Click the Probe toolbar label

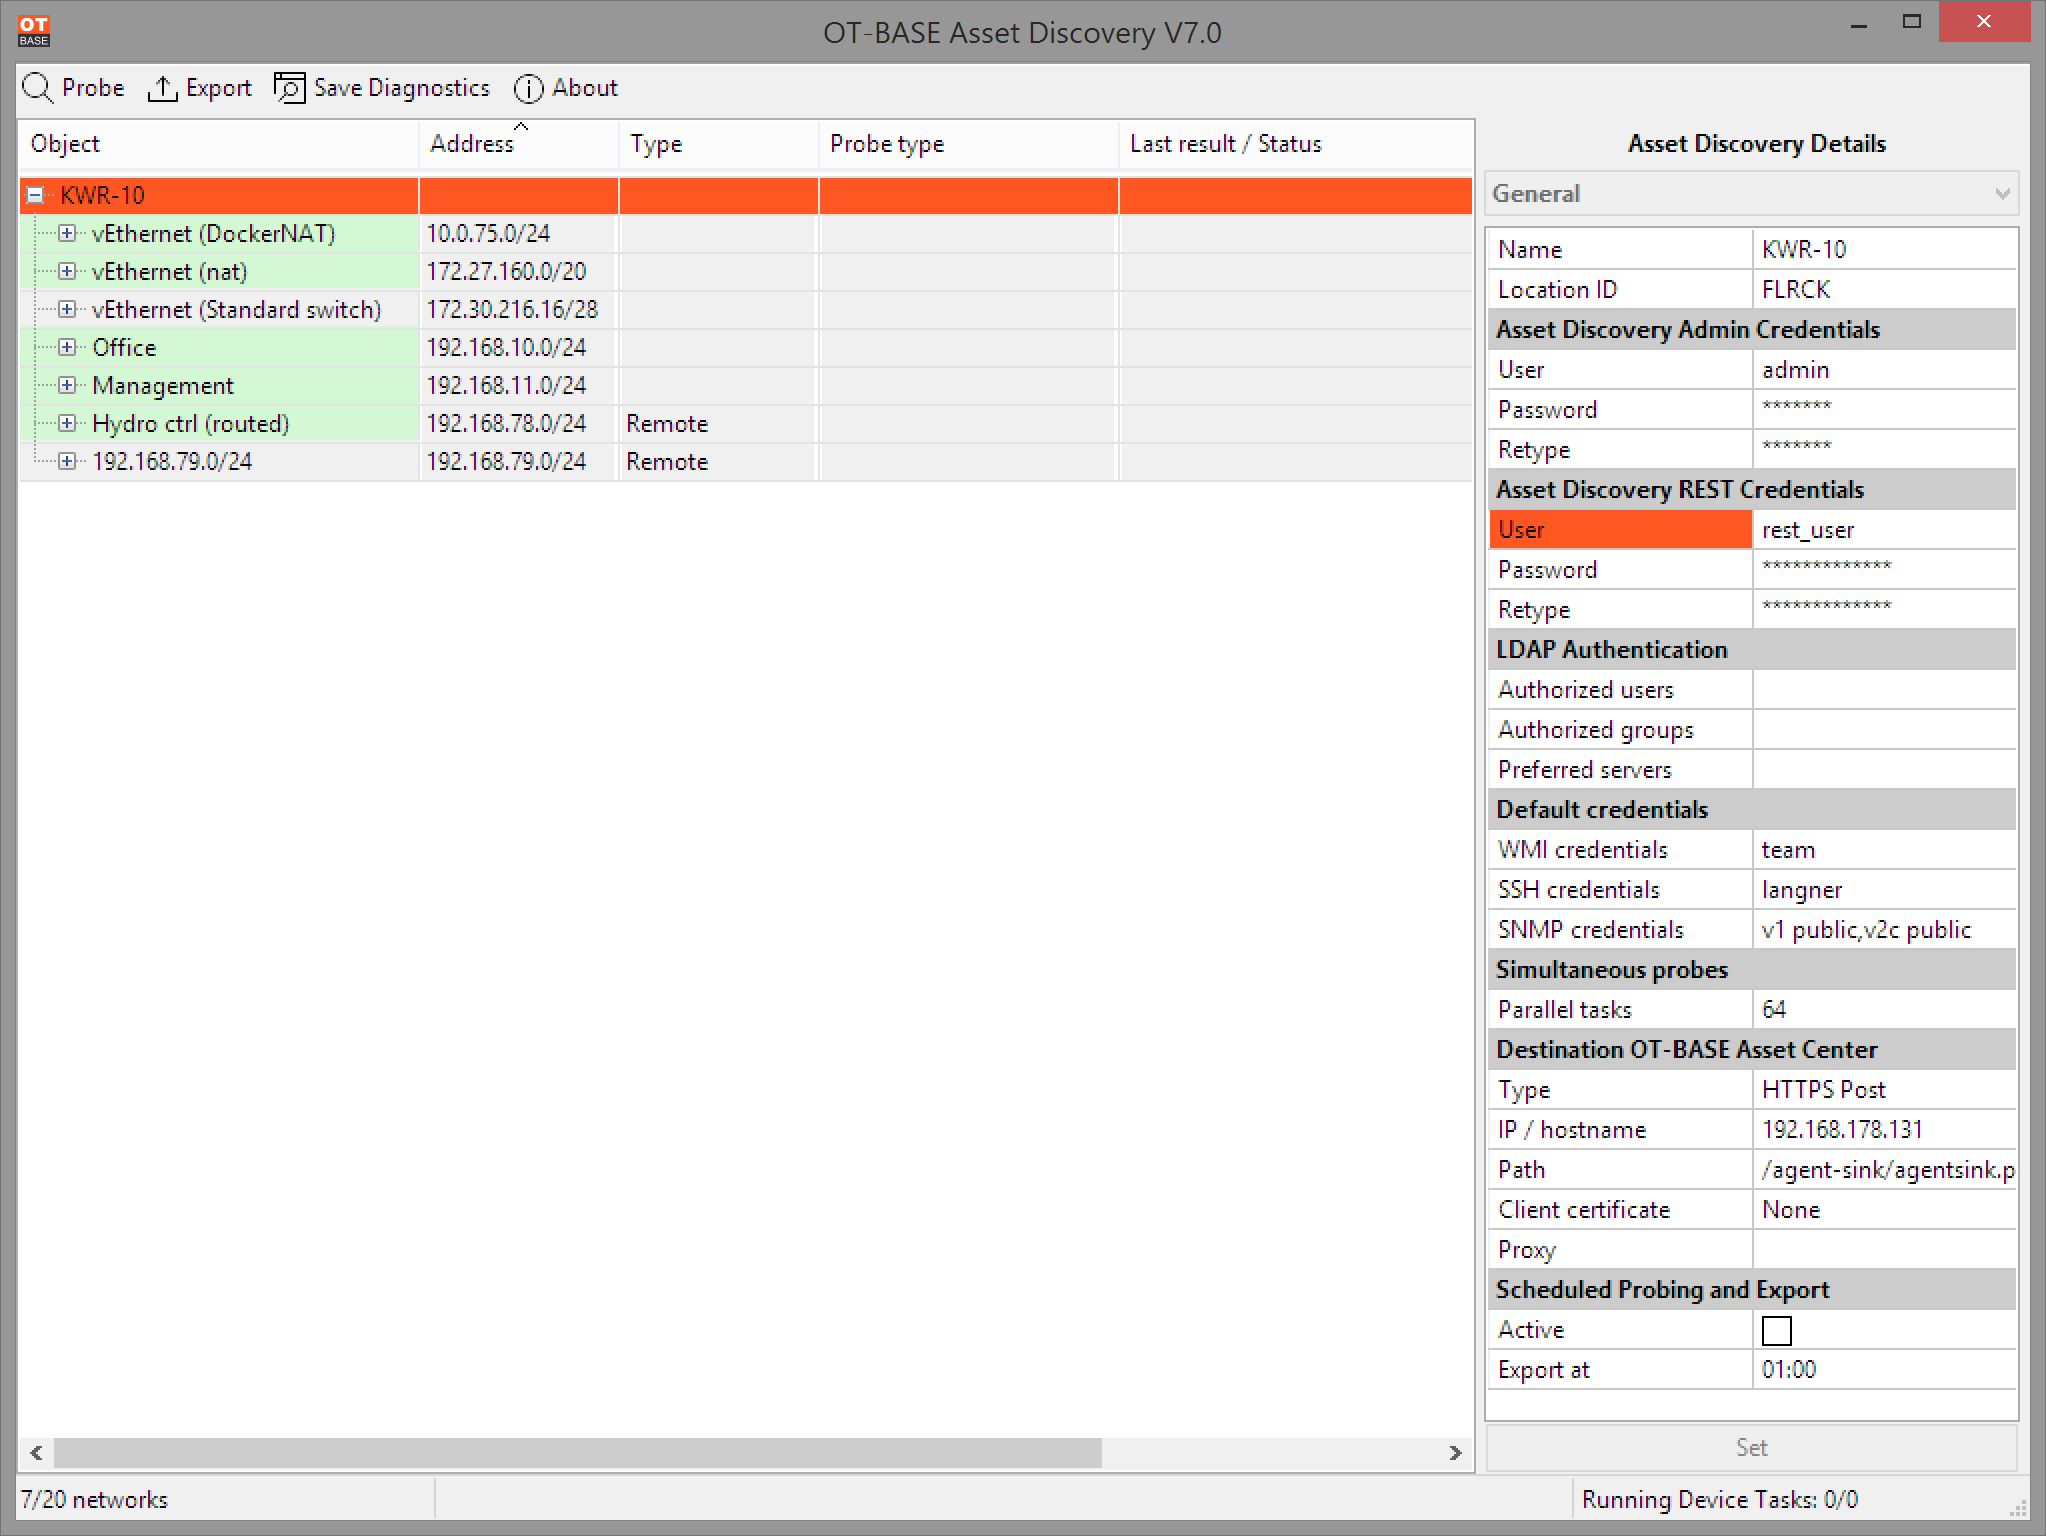pyautogui.click(x=93, y=88)
